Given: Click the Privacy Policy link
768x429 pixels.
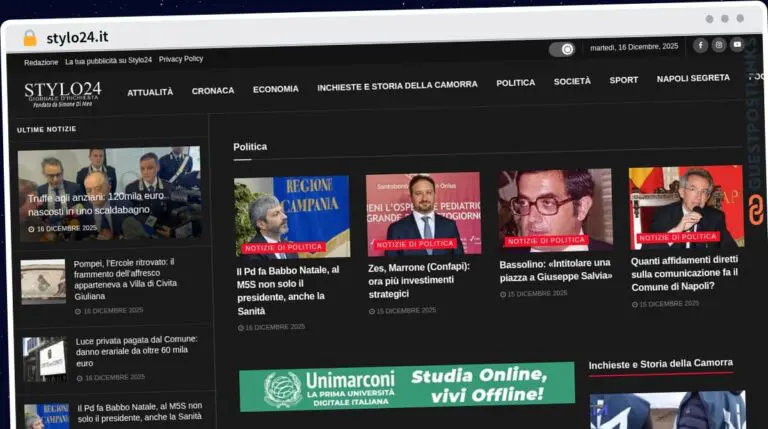Looking at the screenshot, I should [181, 59].
